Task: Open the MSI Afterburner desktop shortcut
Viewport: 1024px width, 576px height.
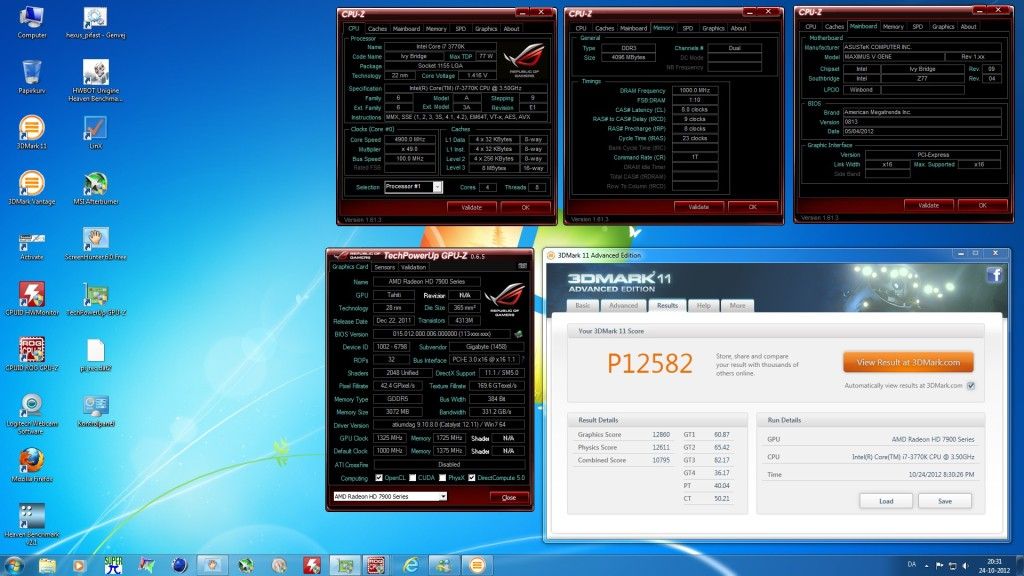Action: [x=95, y=188]
